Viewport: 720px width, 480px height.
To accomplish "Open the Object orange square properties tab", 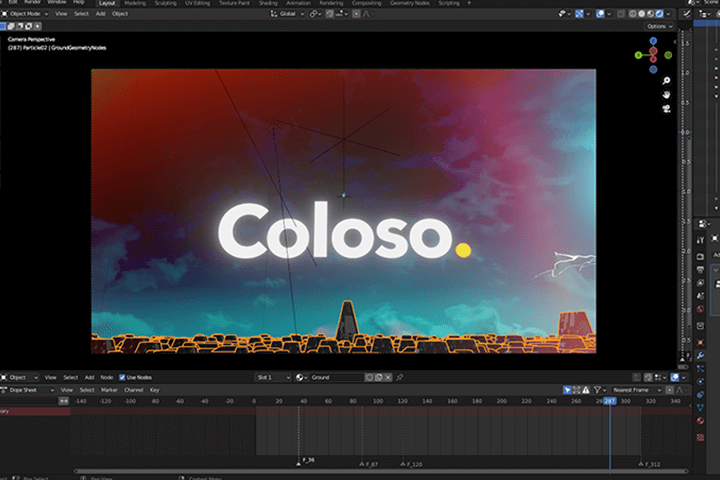I will (x=700, y=342).
